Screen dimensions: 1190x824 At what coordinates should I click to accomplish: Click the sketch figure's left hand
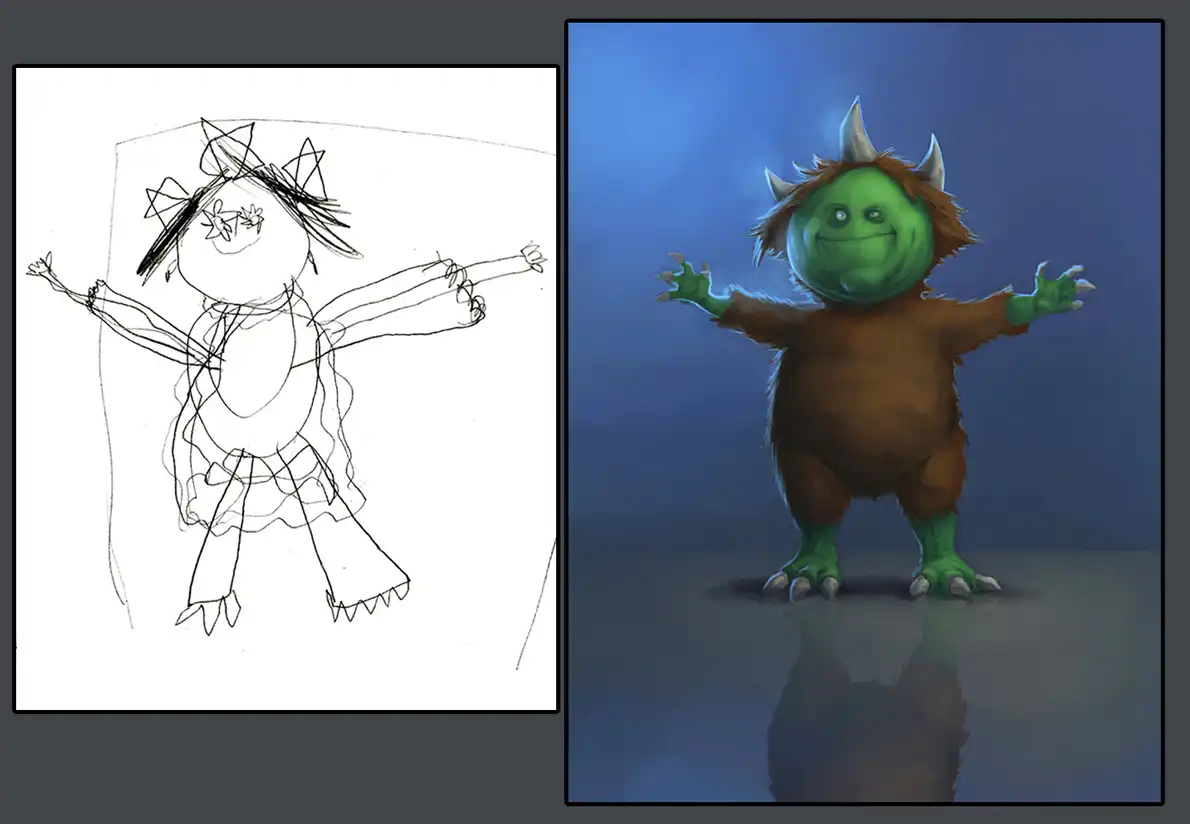tap(42, 266)
